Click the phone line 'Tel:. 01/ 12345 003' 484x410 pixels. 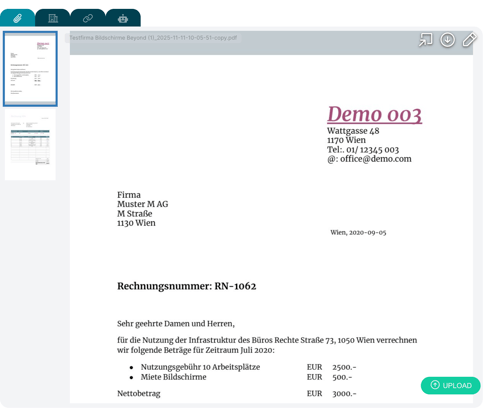click(363, 150)
